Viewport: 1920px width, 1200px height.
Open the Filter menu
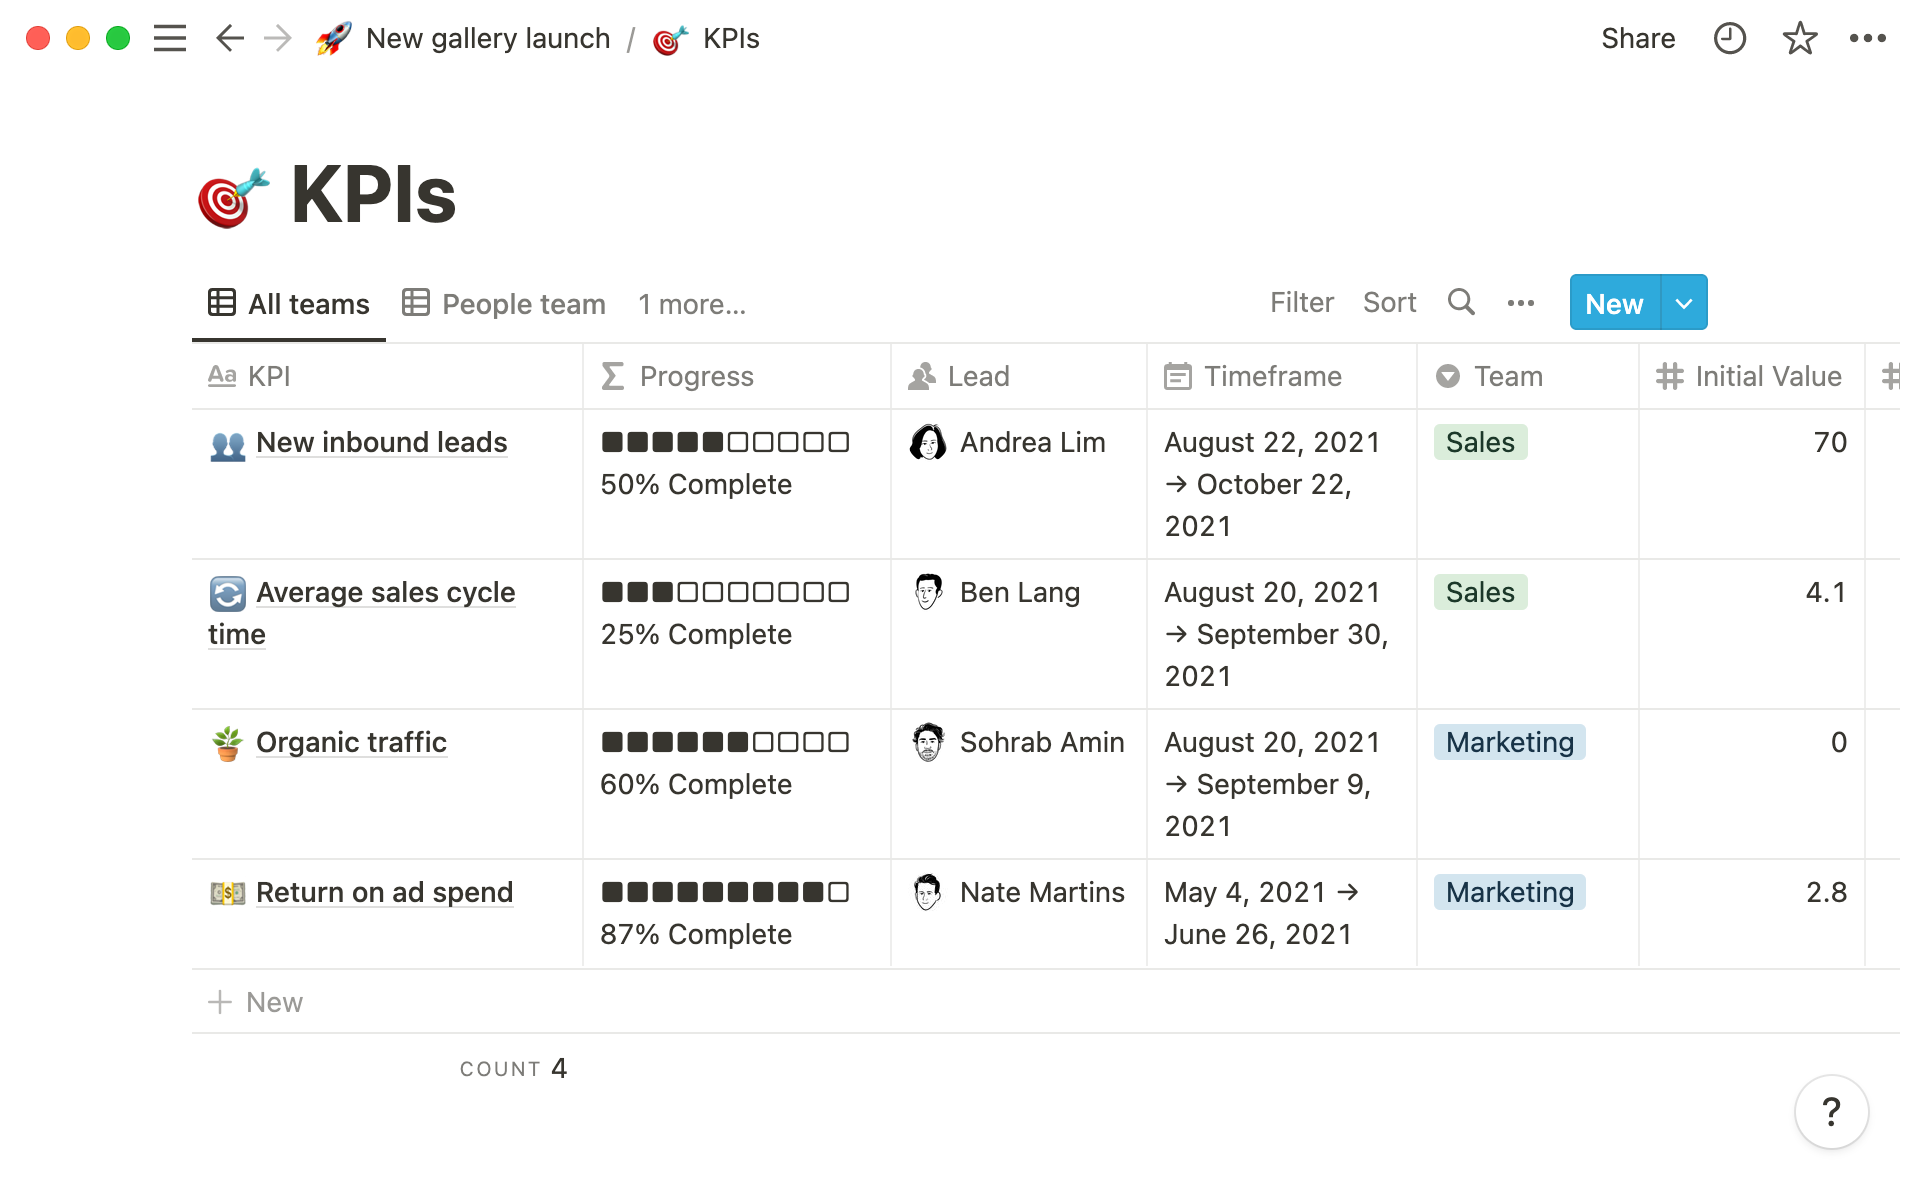[1301, 302]
